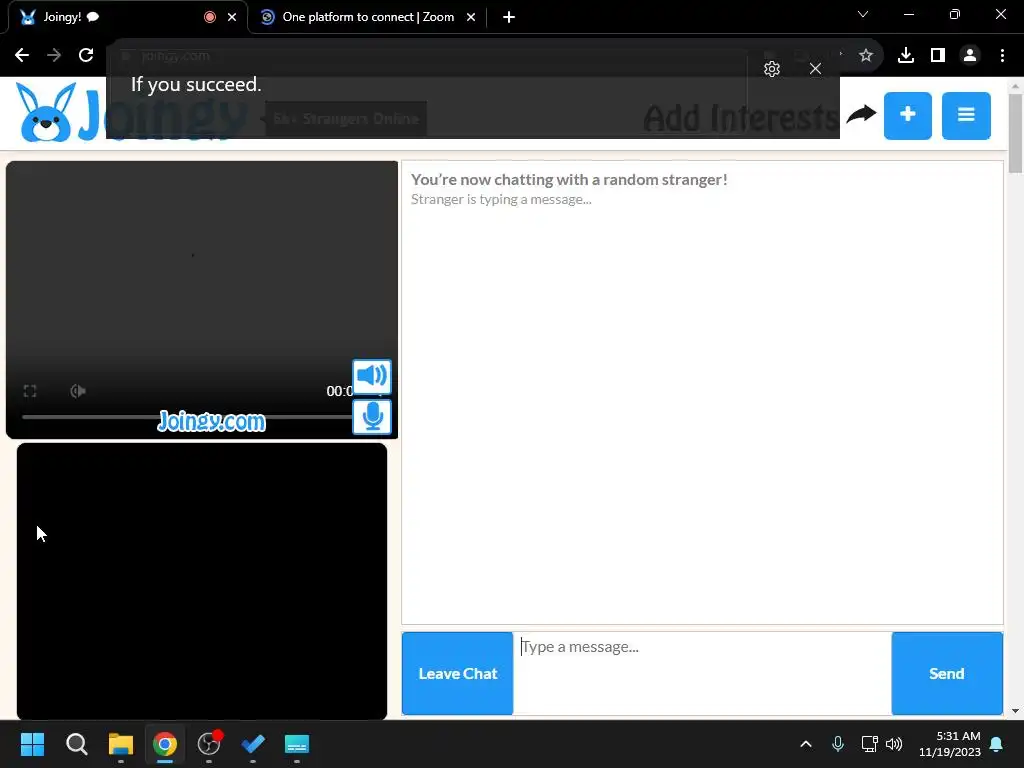Switch to the One platform to connect Zoom tab
This screenshot has width=1024, height=768.
coord(368,17)
